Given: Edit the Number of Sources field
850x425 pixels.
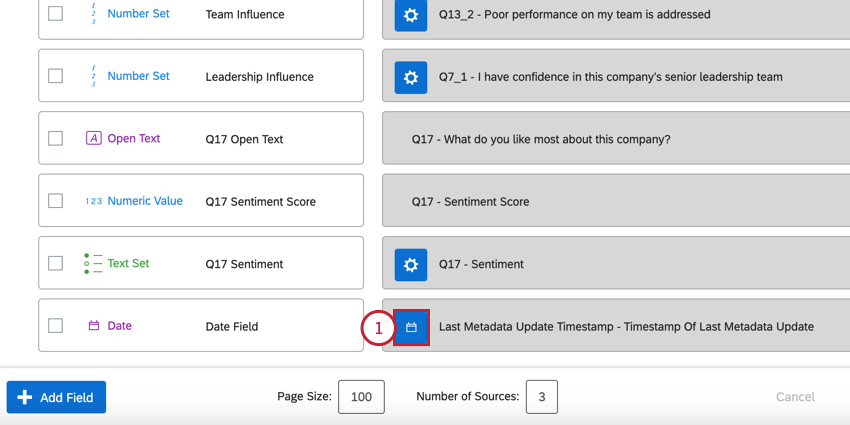Looking at the screenshot, I should click(541, 397).
